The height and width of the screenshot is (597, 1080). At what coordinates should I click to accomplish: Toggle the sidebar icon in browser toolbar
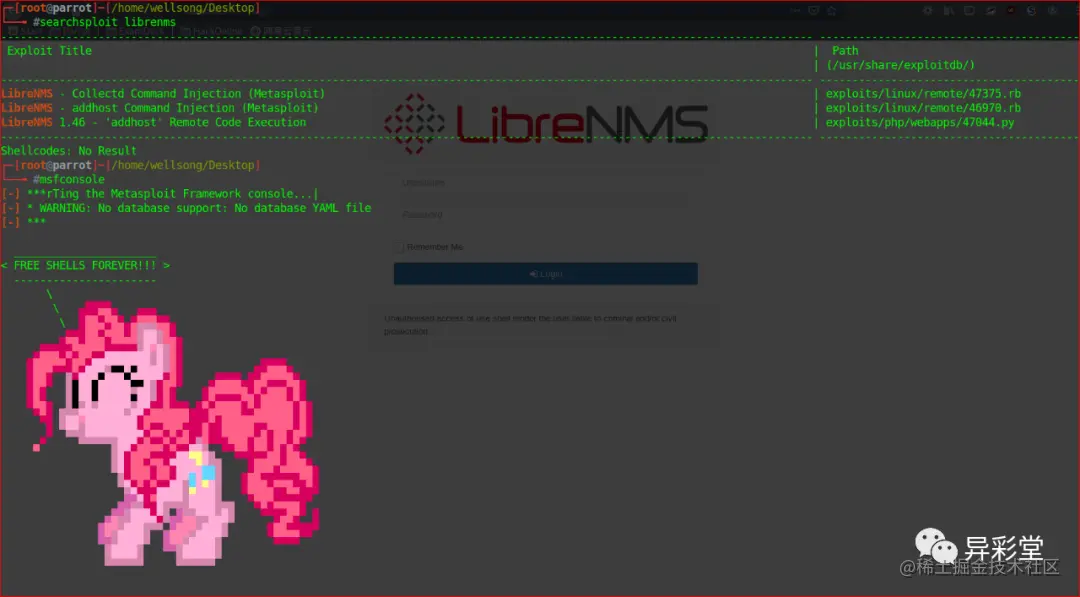coord(969,10)
